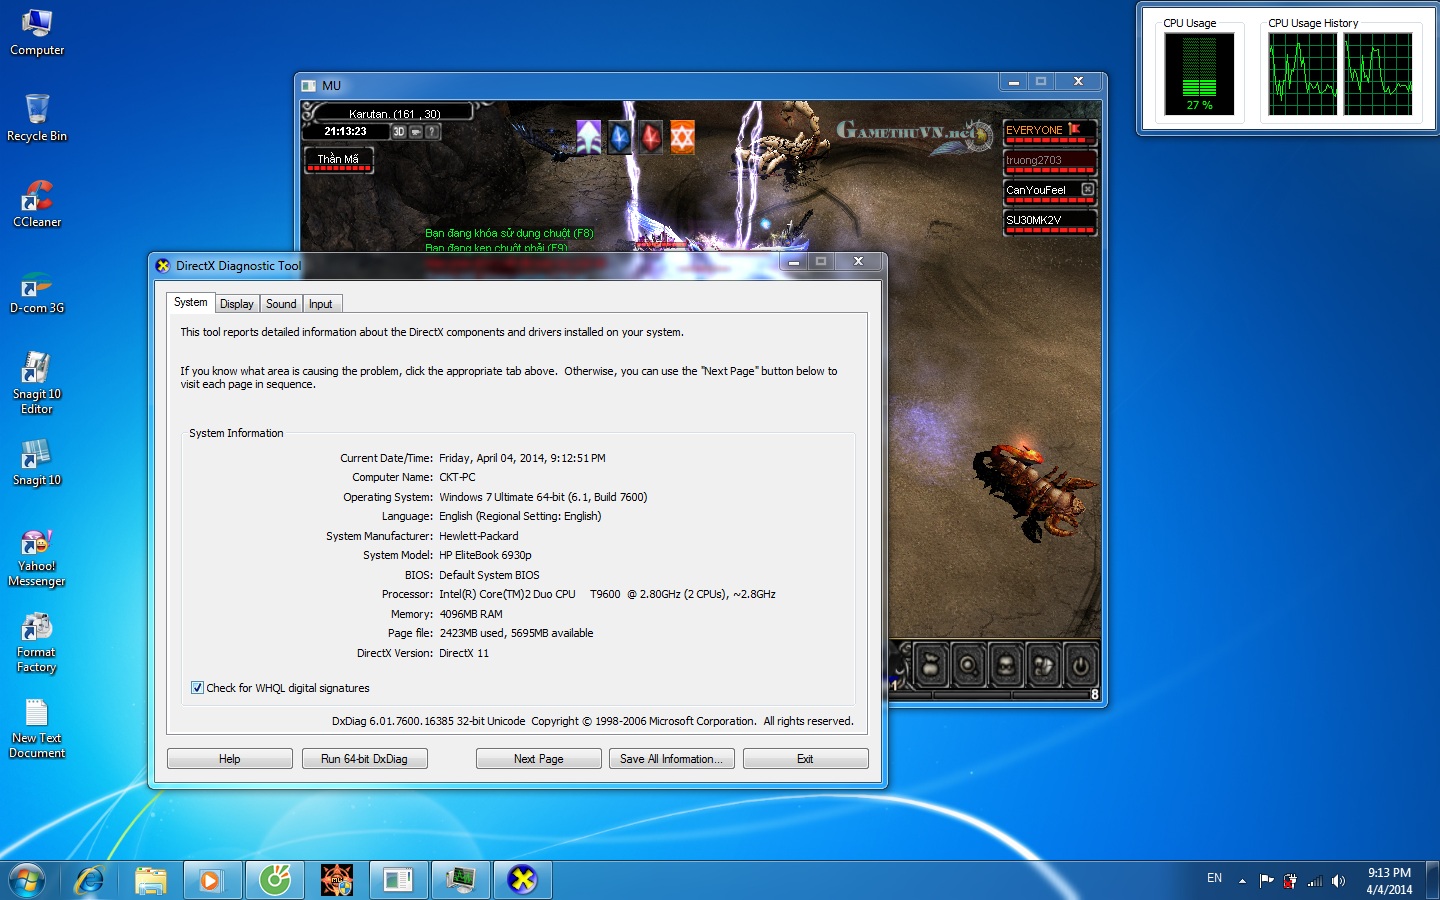
Task: Select party member truong2703 in MU
Action: coord(1050,162)
